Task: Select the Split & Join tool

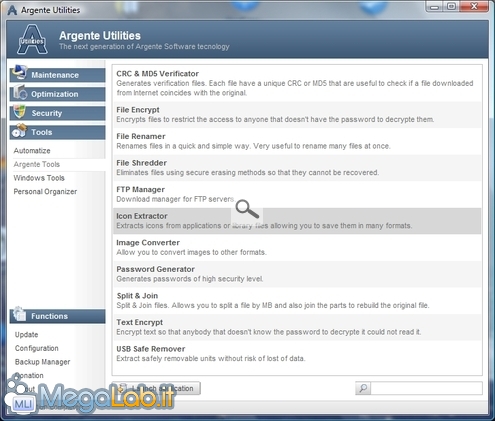Action: click(x=297, y=301)
